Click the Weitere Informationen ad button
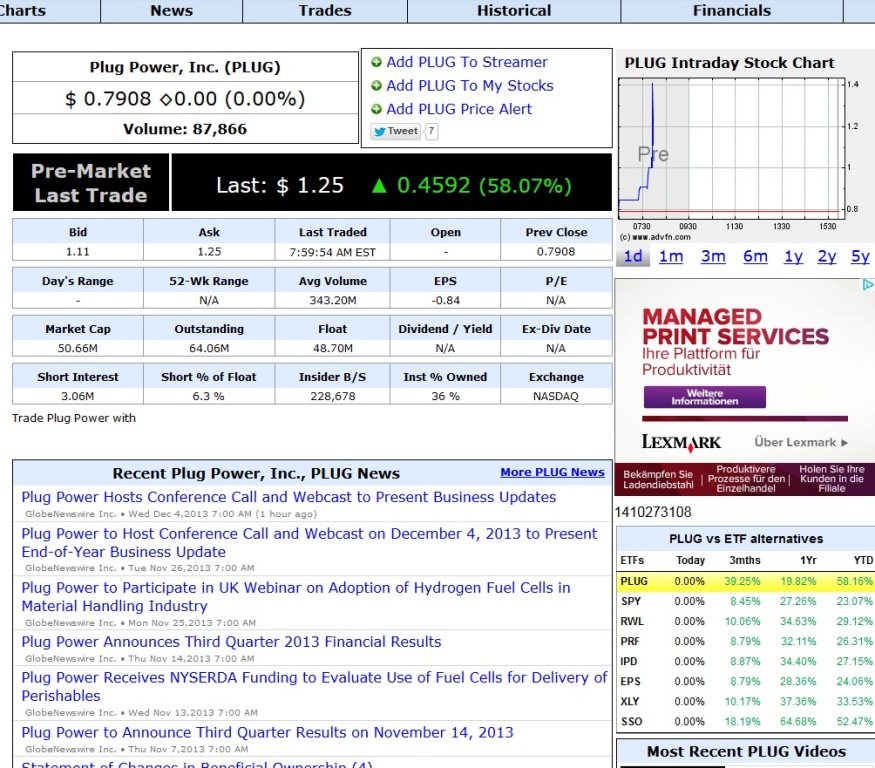 [x=704, y=397]
